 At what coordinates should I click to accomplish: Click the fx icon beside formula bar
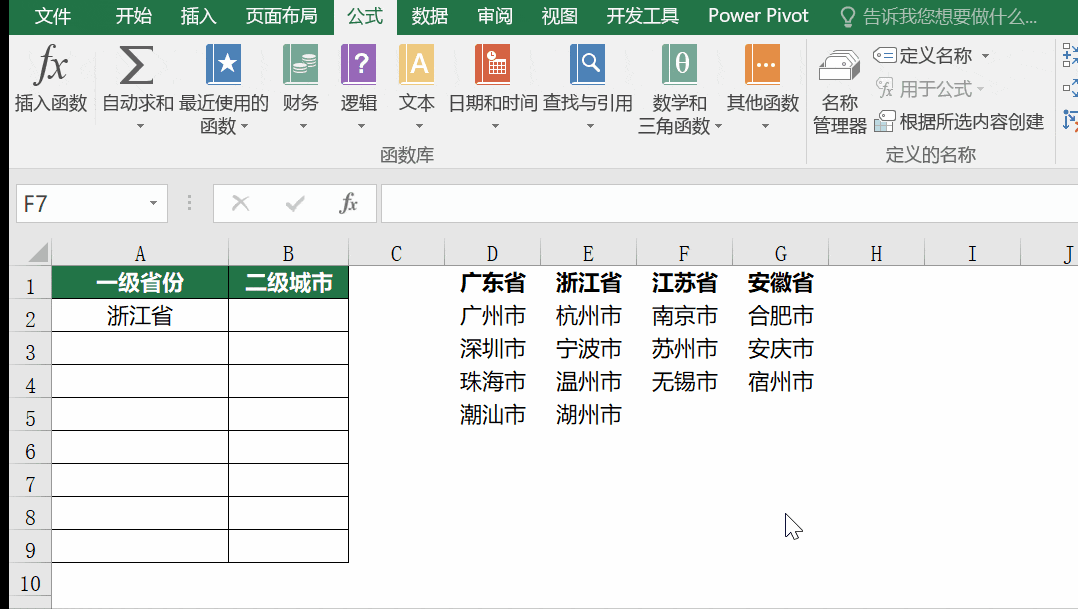point(349,203)
